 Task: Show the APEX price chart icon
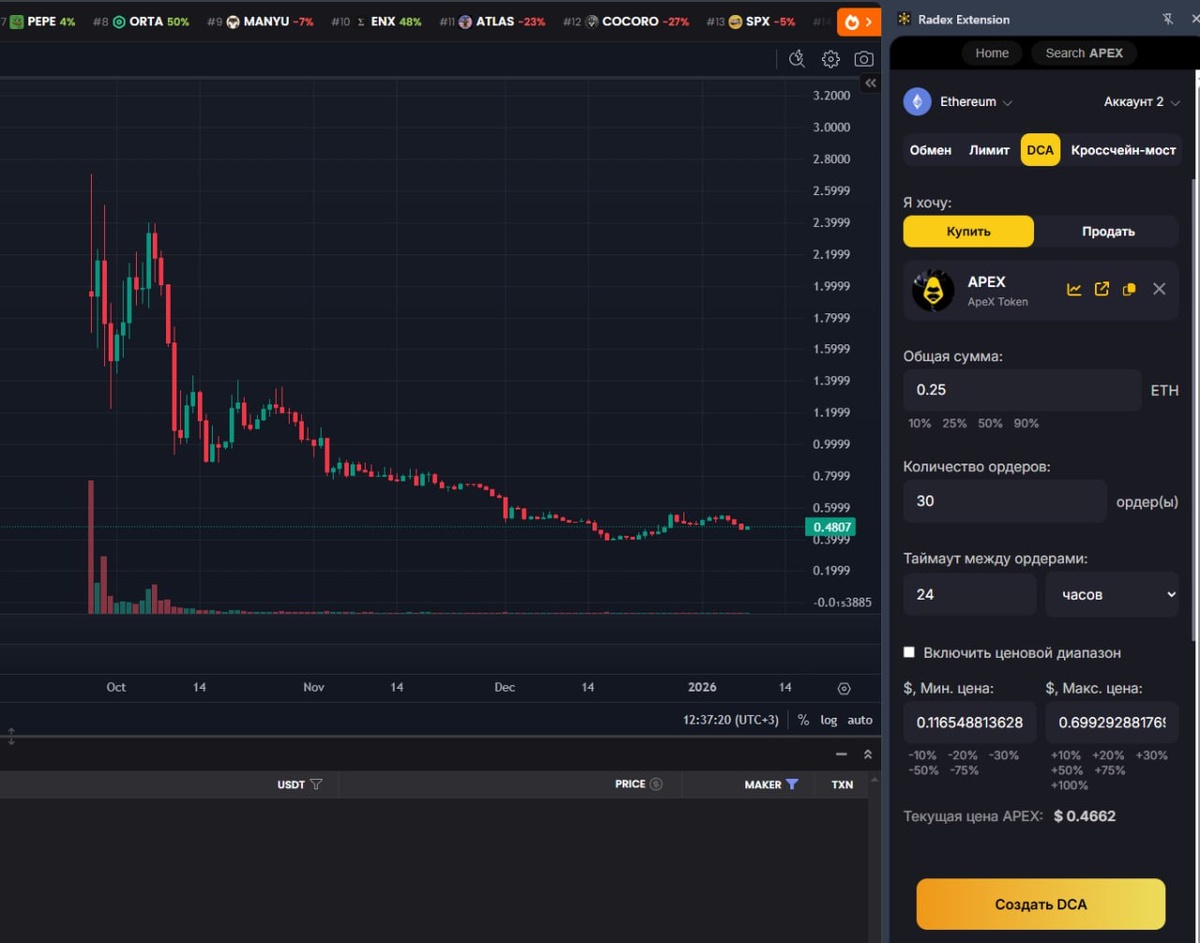(x=1074, y=289)
